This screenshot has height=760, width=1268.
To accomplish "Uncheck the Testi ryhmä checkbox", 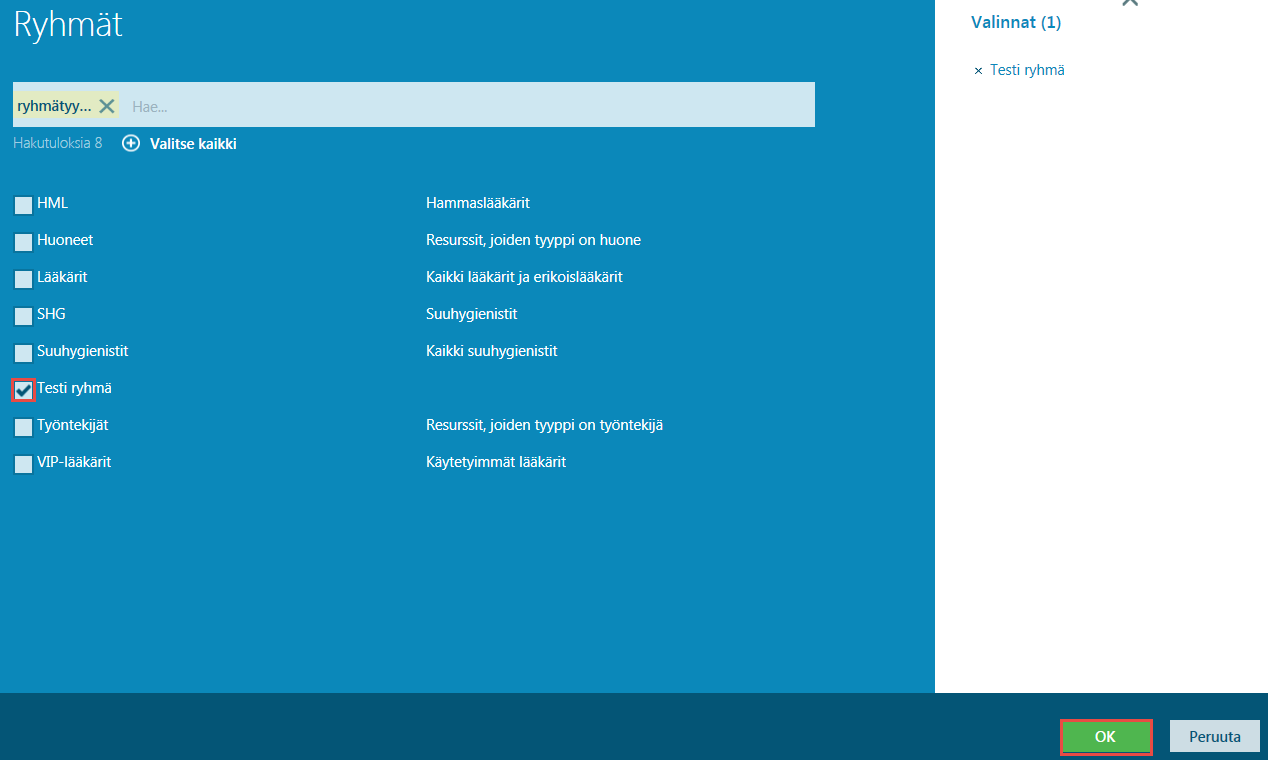I will point(23,390).
